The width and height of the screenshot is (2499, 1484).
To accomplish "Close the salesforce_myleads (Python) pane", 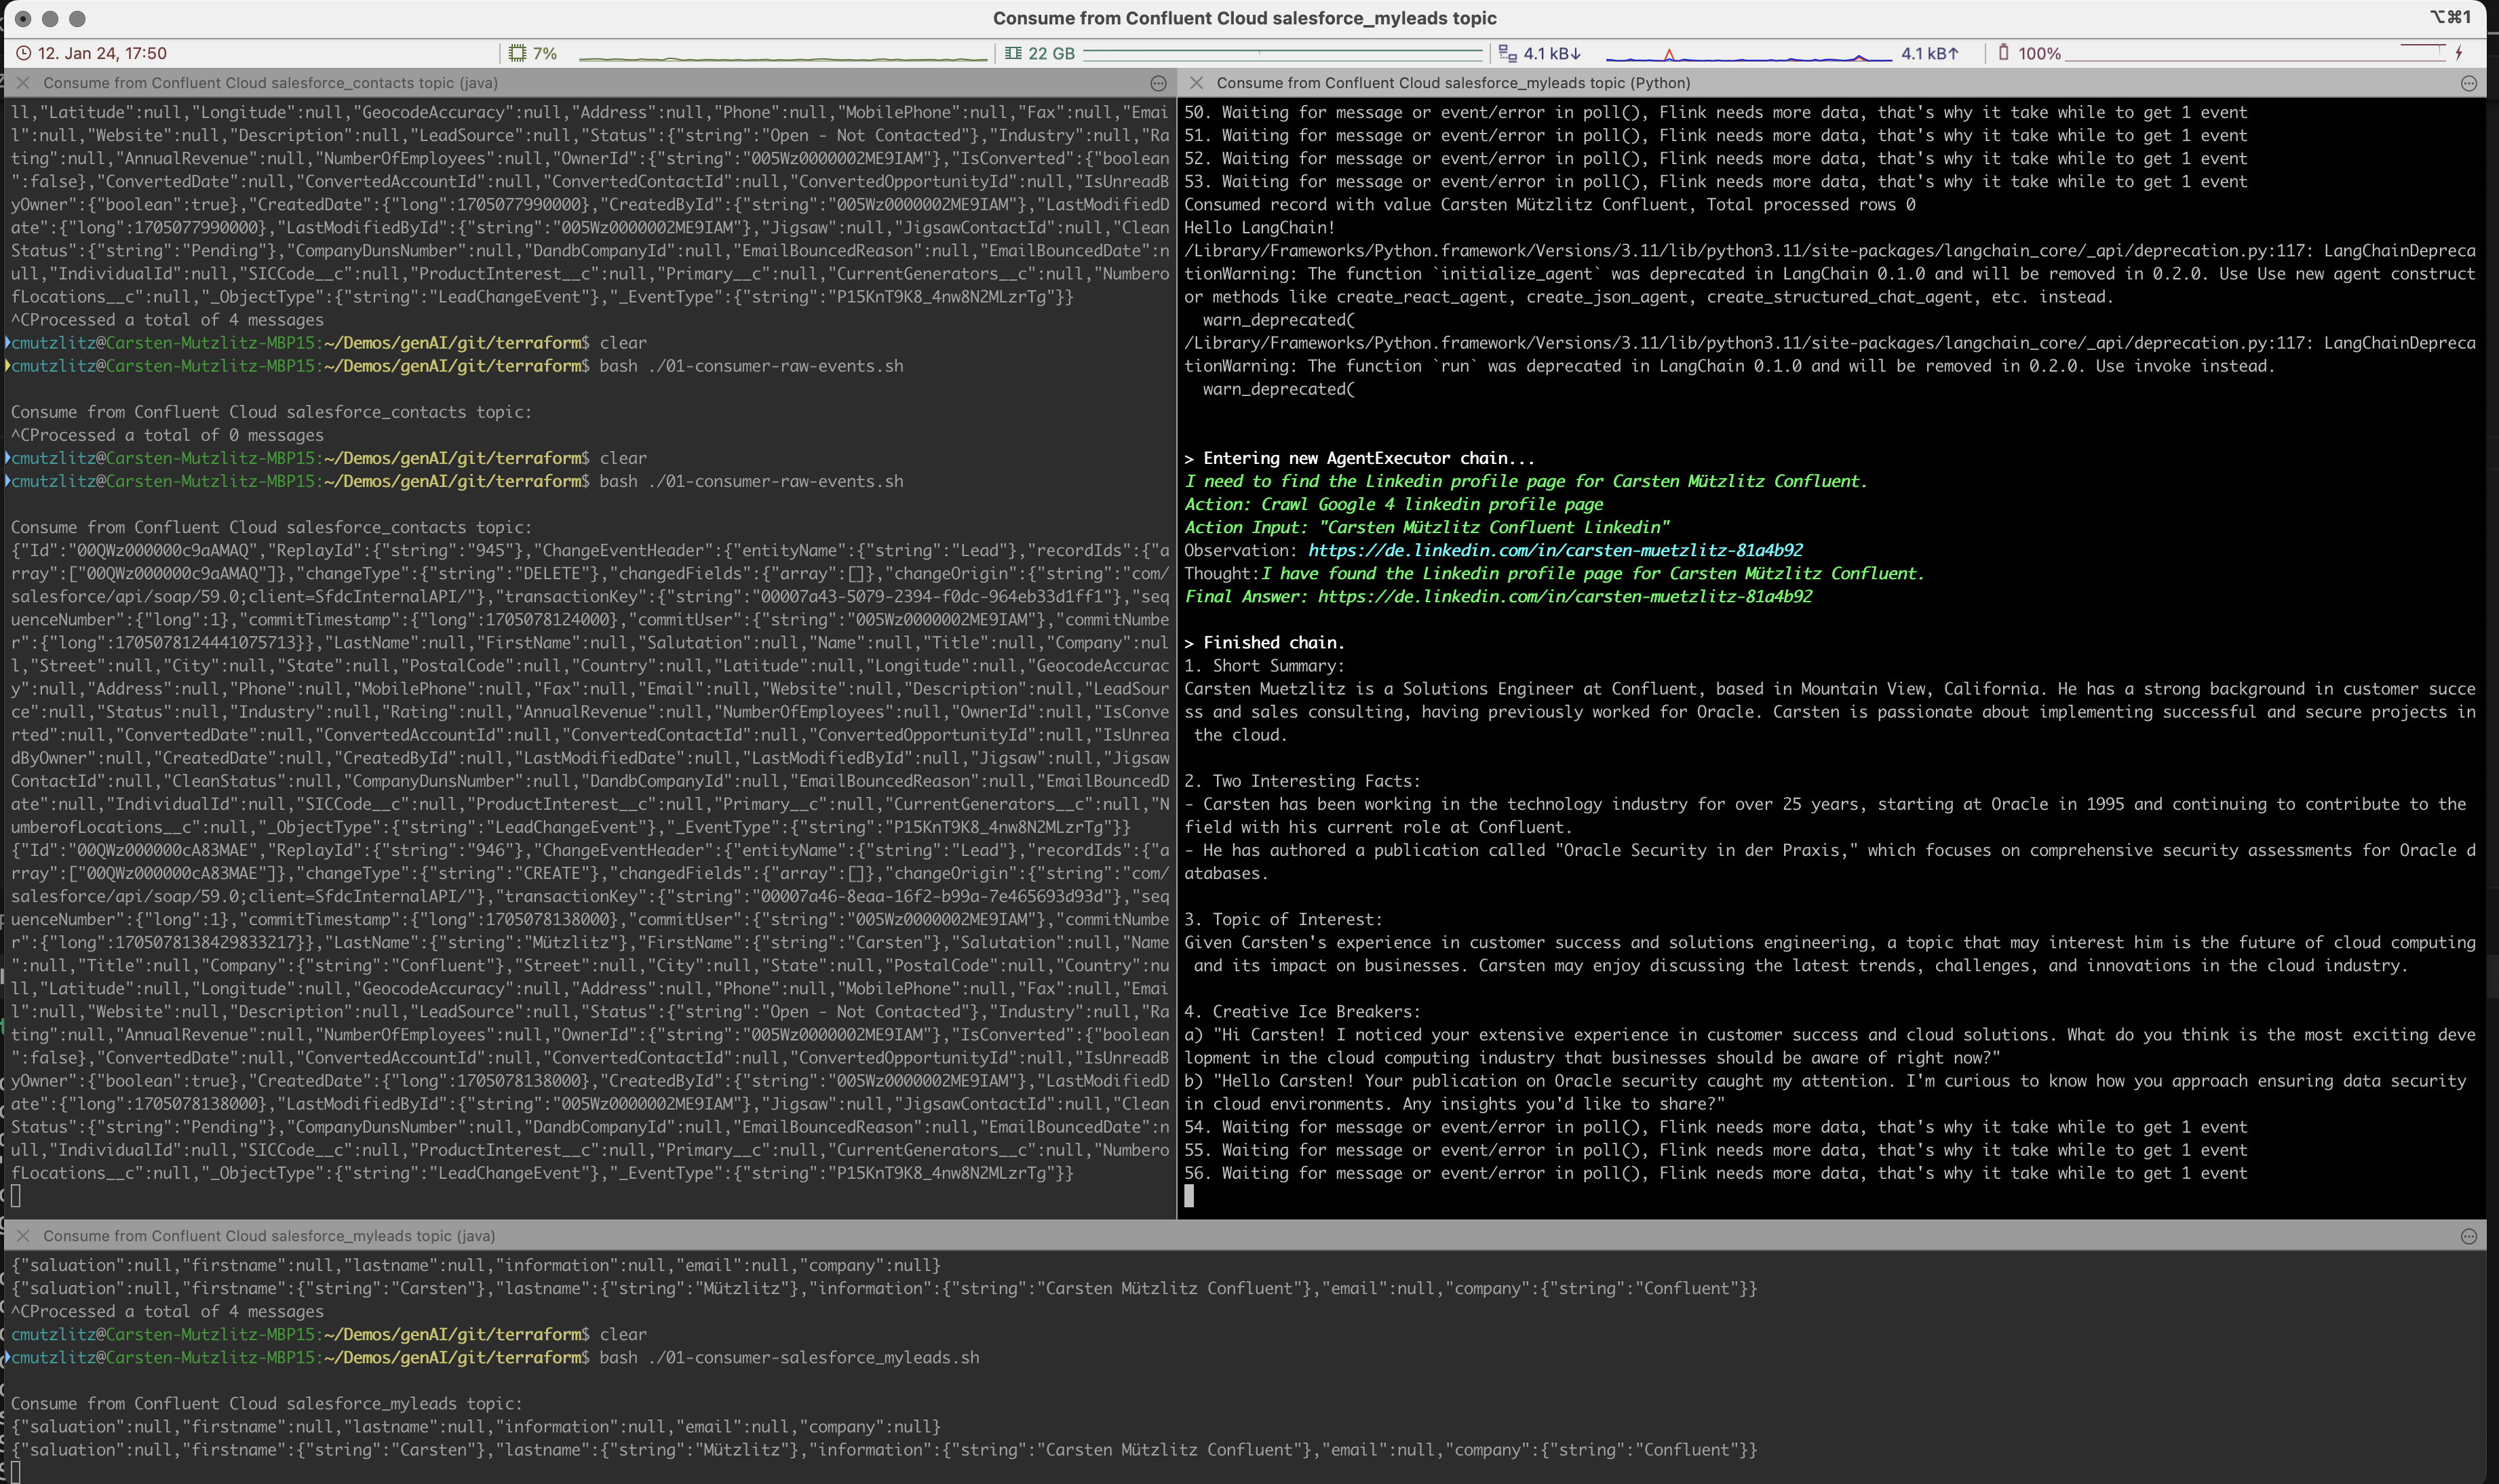I will point(1196,83).
